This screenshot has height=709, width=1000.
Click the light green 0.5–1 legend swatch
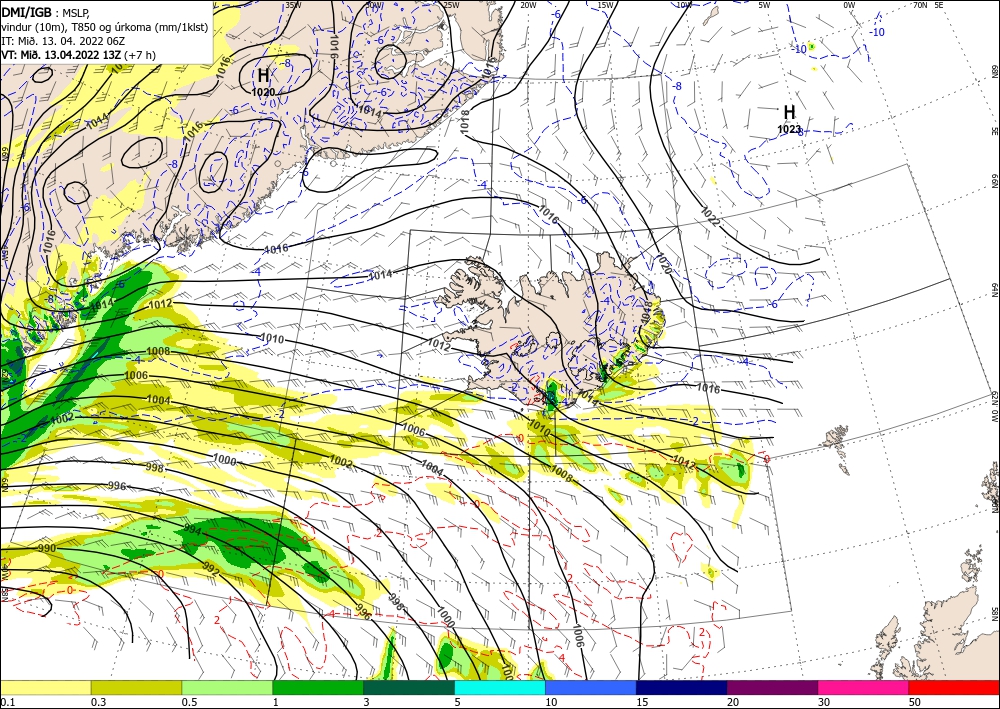coord(227,687)
